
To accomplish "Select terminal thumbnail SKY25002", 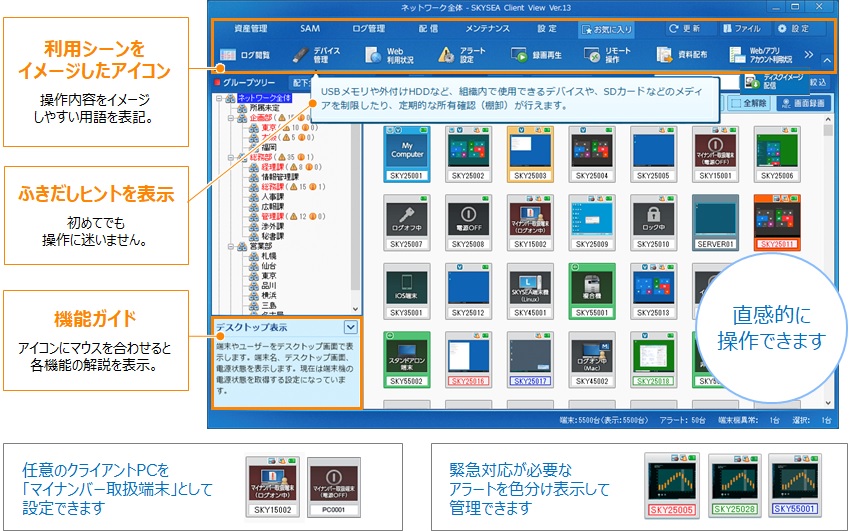I will pyautogui.click(x=468, y=154).
